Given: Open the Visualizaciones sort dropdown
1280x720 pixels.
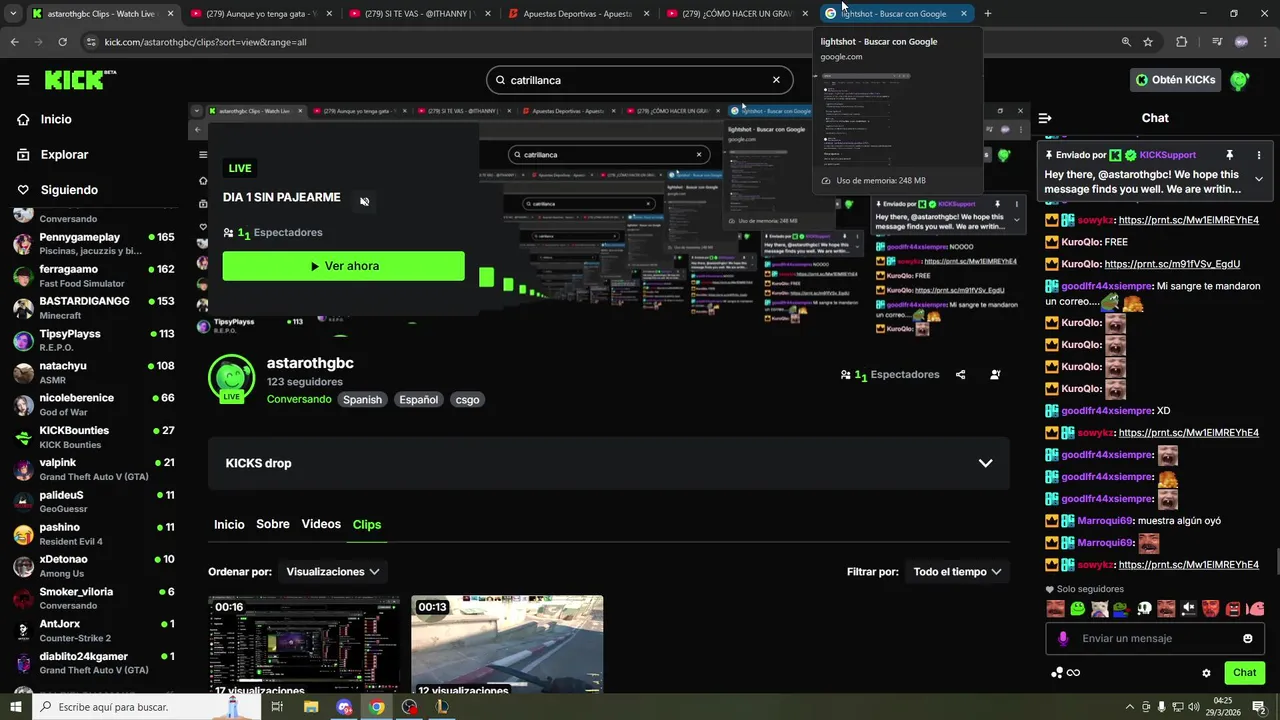Looking at the screenshot, I should coord(333,572).
